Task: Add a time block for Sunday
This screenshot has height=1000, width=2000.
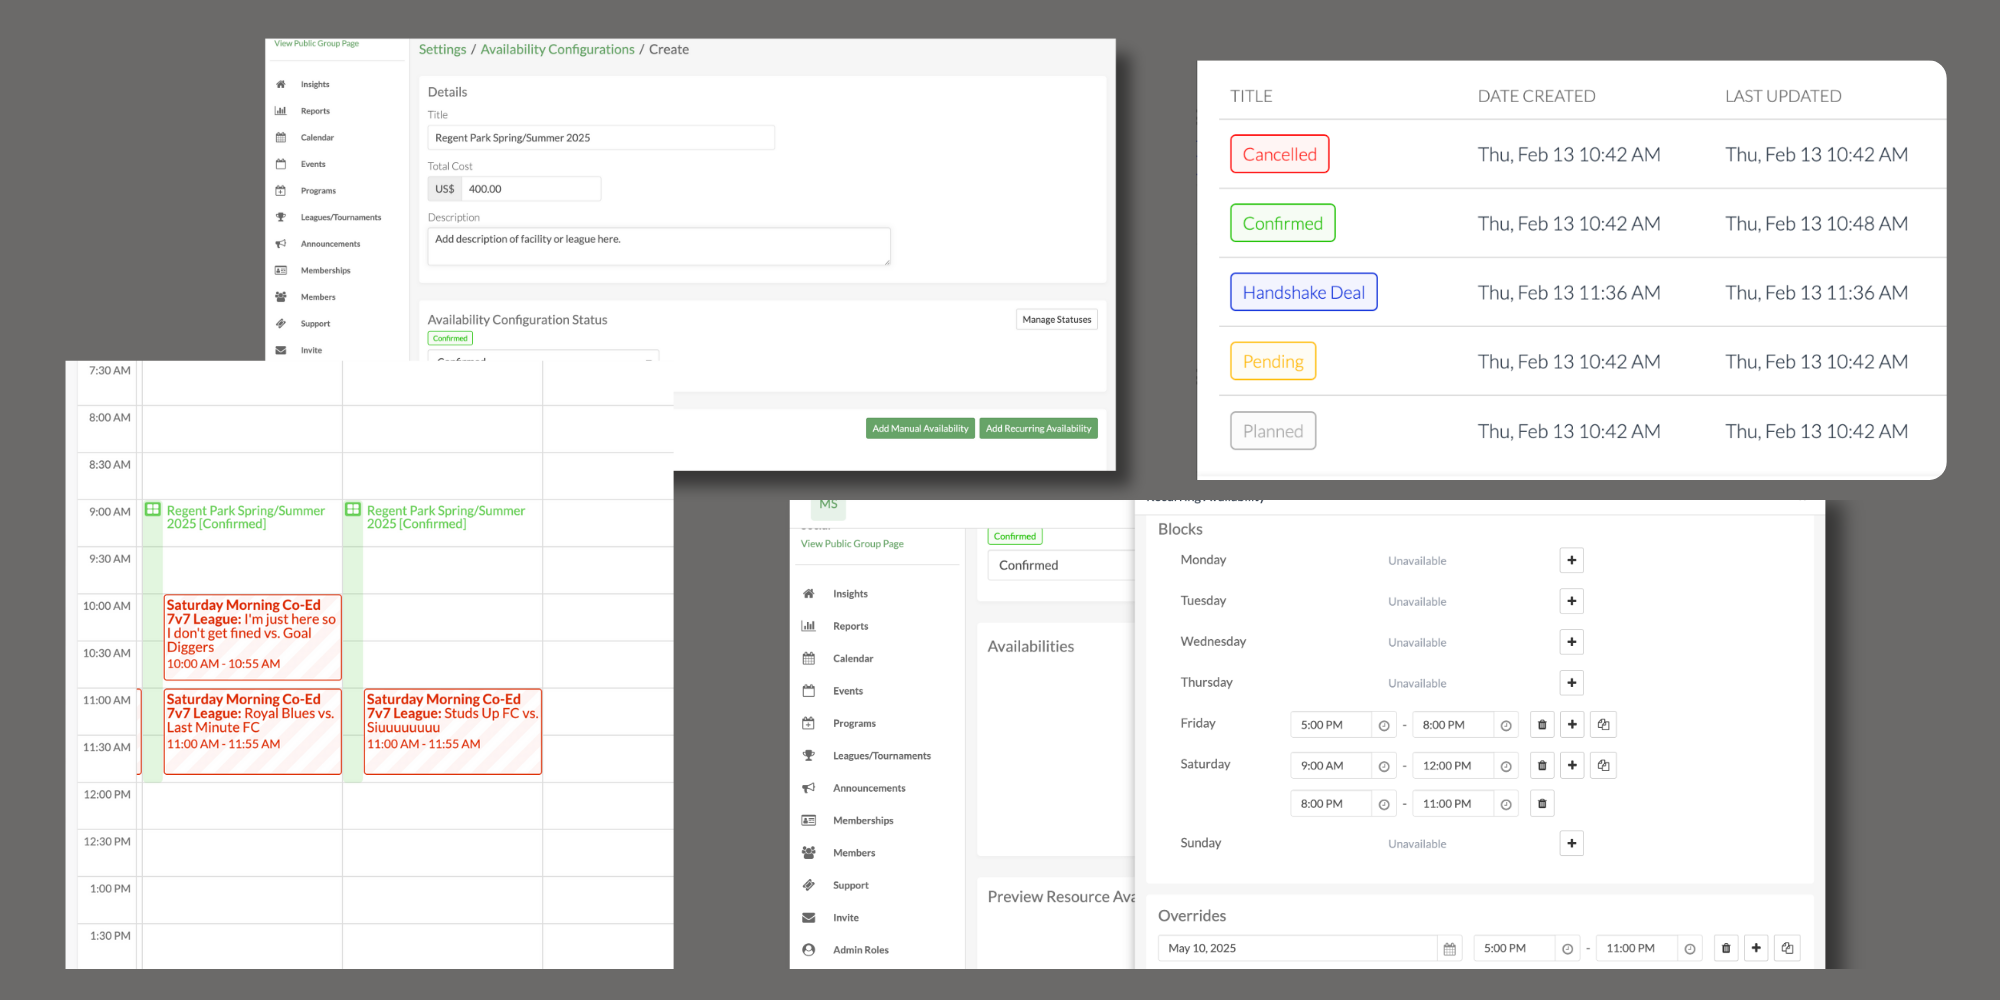Action: click(1571, 844)
